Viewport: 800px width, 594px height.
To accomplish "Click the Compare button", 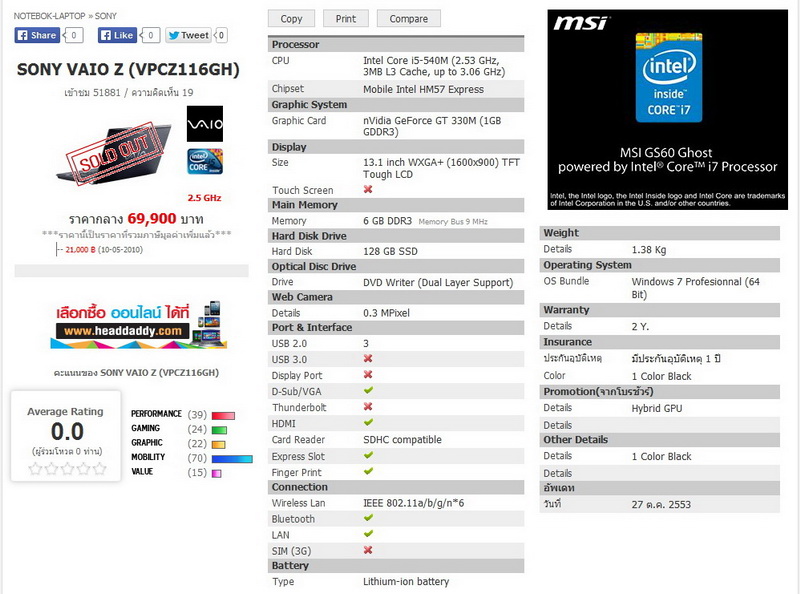I will tap(409, 19).
